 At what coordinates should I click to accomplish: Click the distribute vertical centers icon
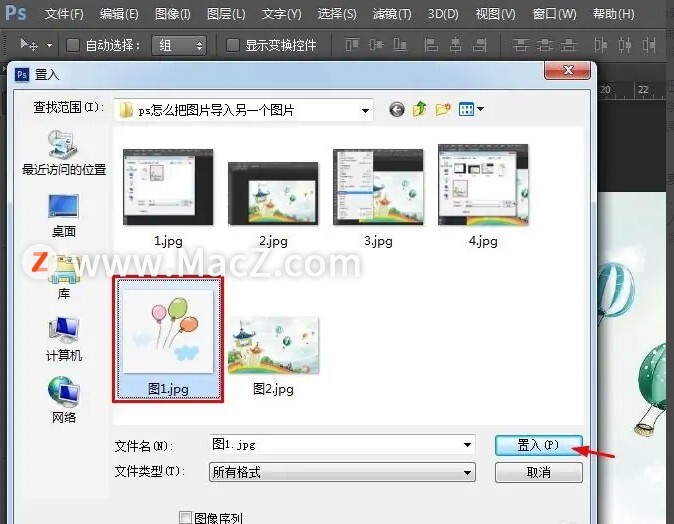click(545, 45)
